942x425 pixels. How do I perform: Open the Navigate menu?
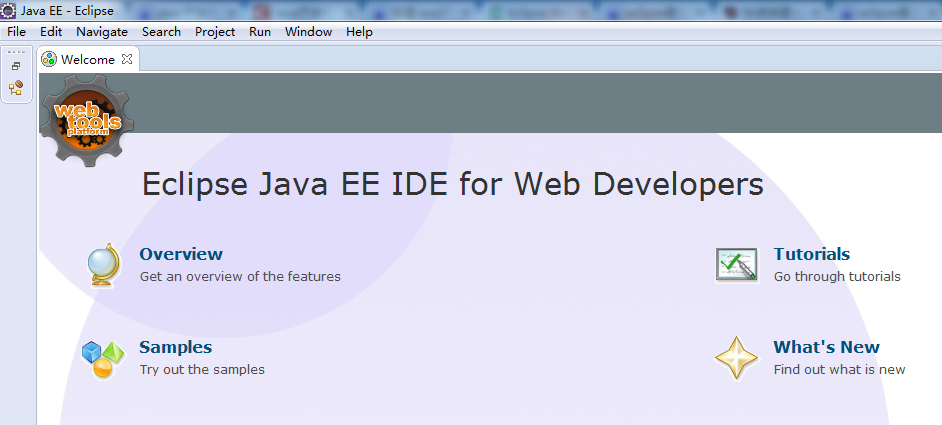(x=102, y=32)
